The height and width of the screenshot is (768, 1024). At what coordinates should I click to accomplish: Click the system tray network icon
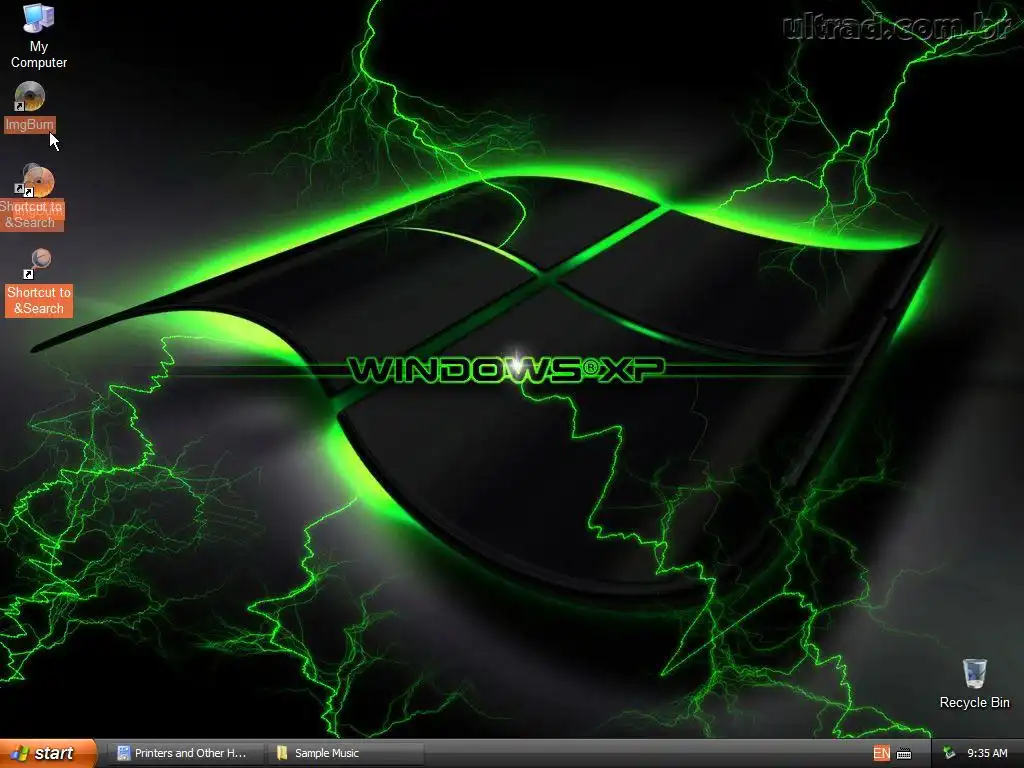[x=949, y=753]
